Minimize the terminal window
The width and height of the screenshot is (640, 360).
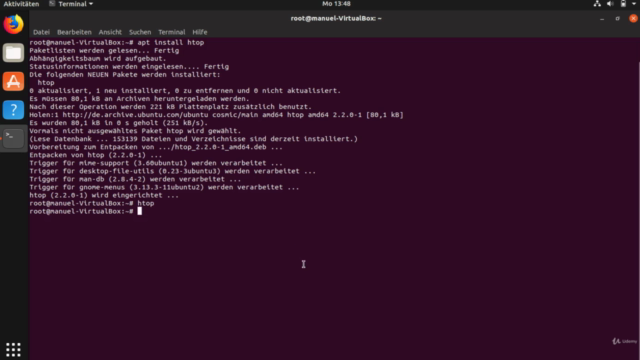click(602, 18)
